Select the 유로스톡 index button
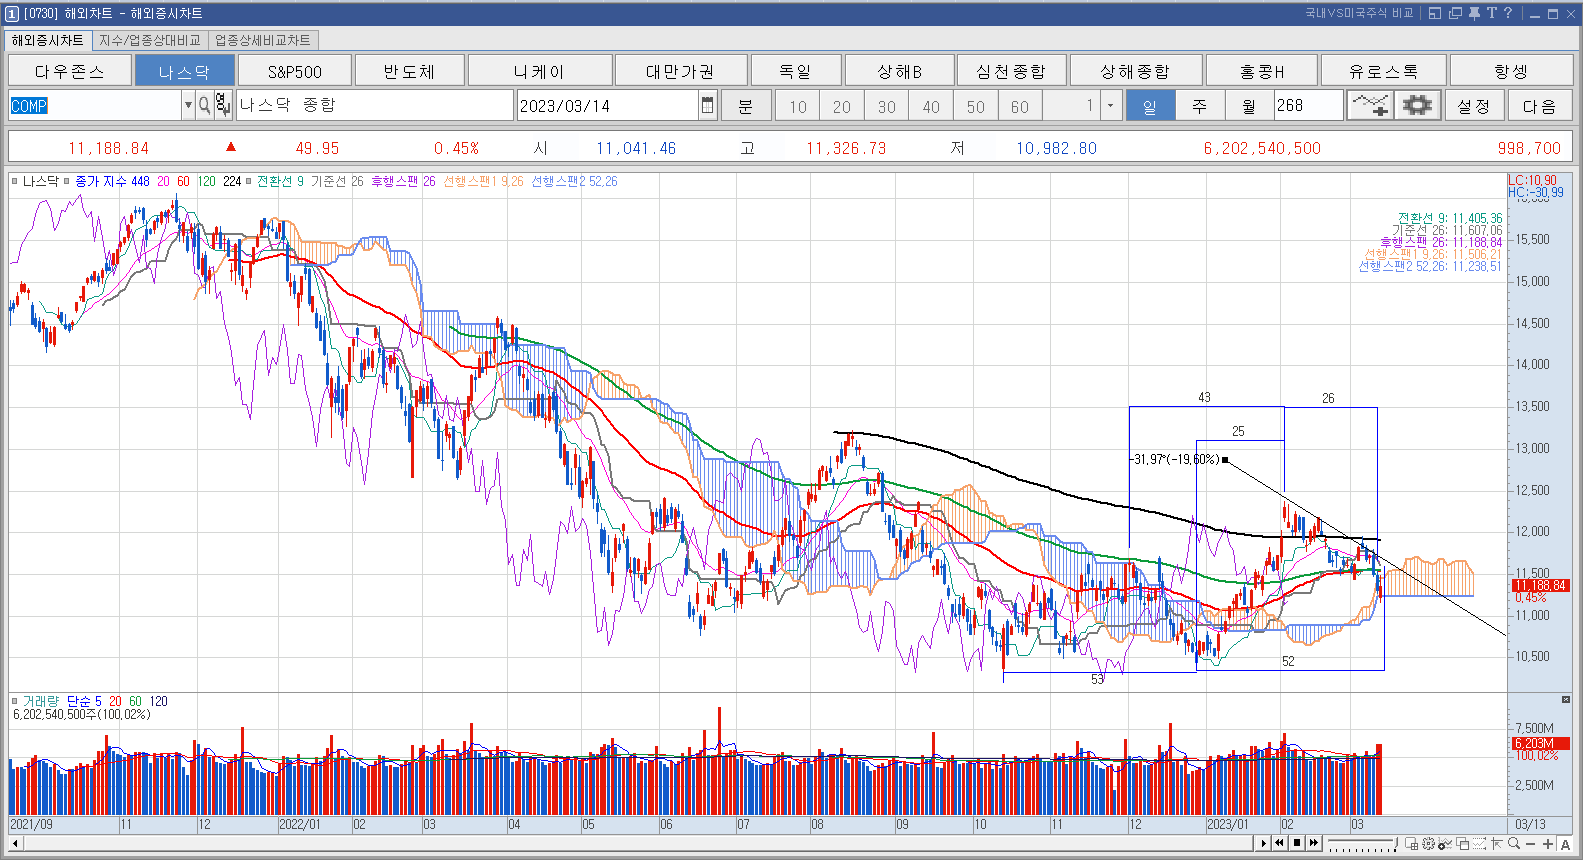 (1383, 71)
